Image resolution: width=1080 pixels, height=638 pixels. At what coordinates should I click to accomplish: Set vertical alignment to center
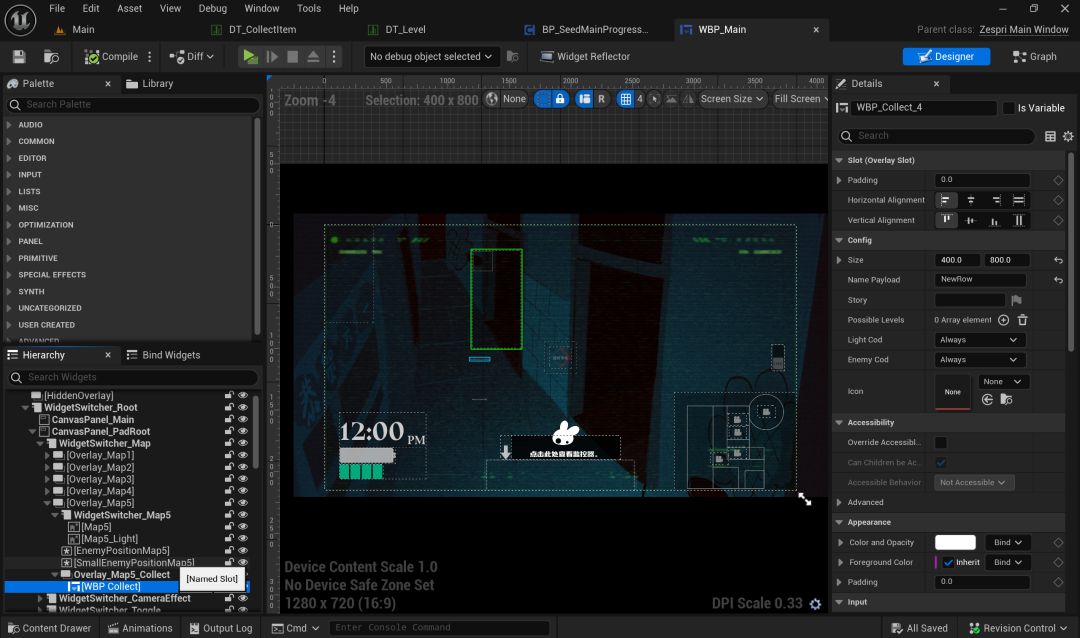[x=971, y=220]
